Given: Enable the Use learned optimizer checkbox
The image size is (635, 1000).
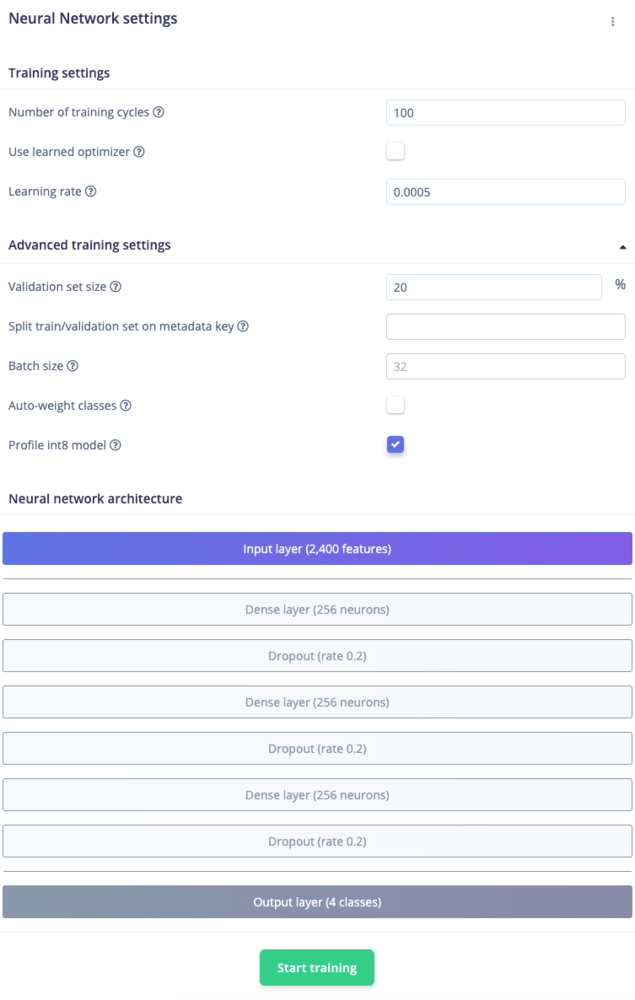Looking at the screenshot, I should coord(395,151).
